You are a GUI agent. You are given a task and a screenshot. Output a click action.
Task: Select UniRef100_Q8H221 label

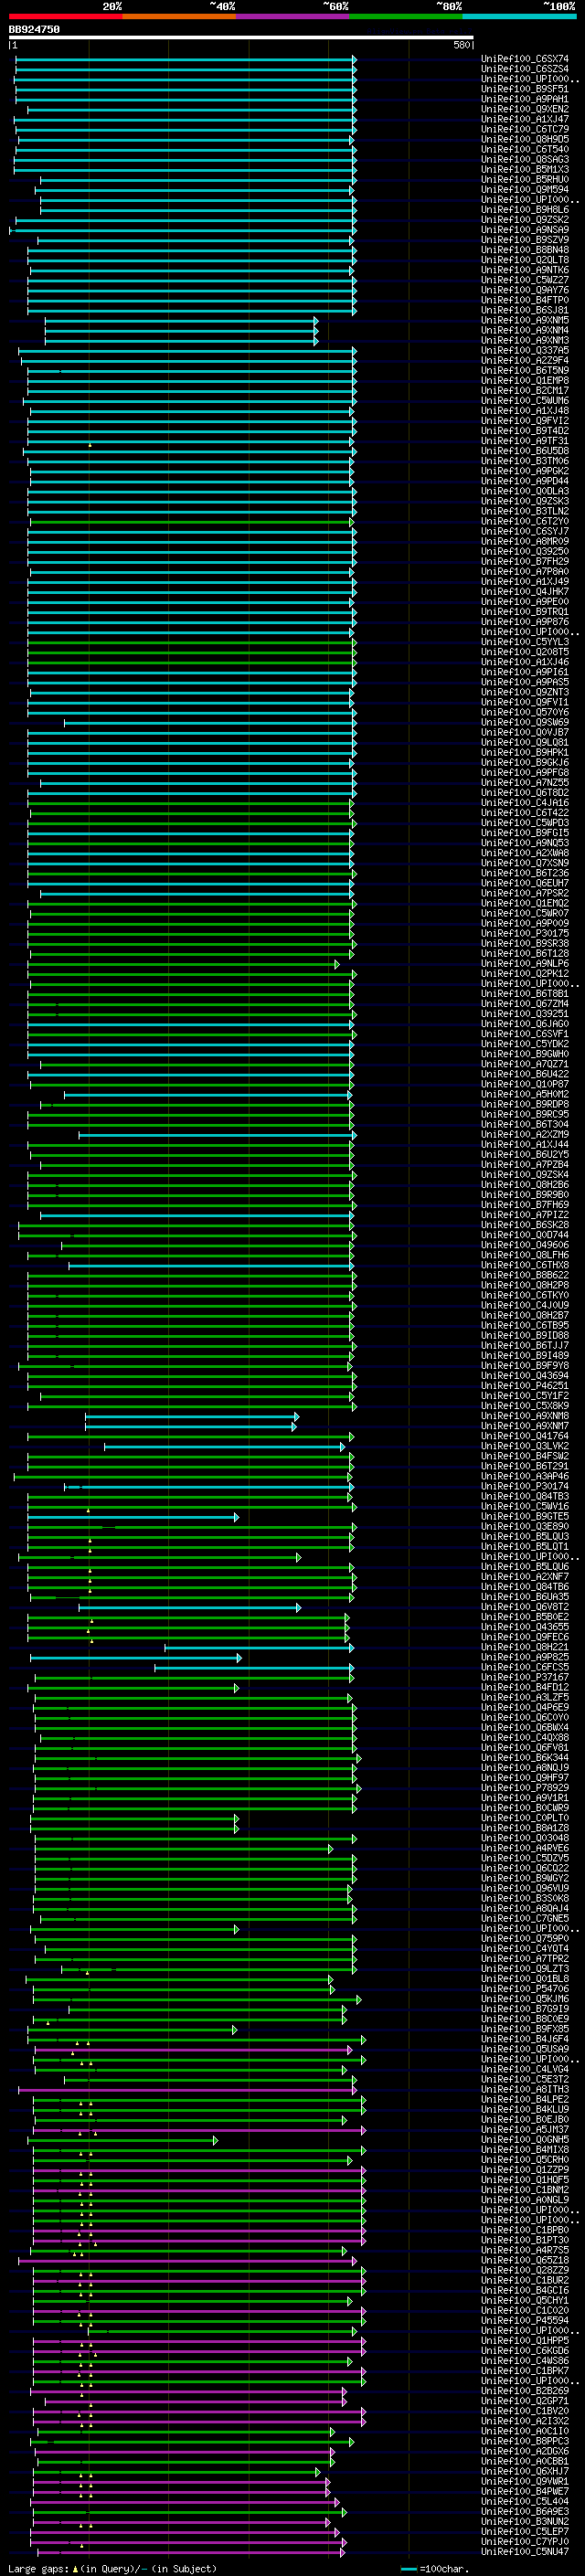(x=525, y=1647)
